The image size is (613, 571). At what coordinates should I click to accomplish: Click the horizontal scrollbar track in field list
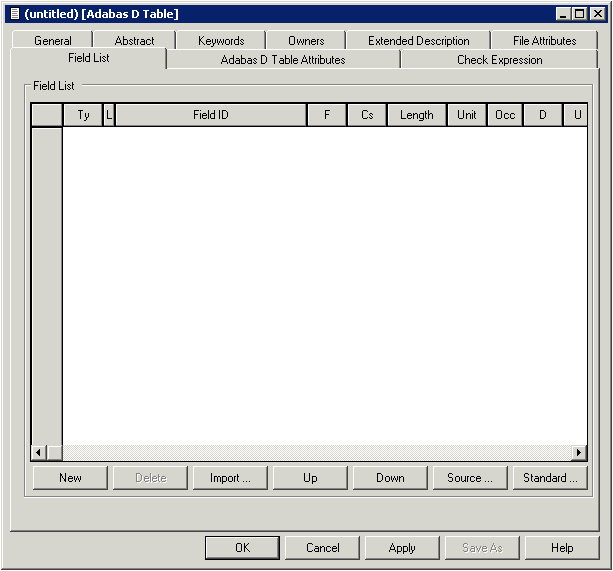310,453
